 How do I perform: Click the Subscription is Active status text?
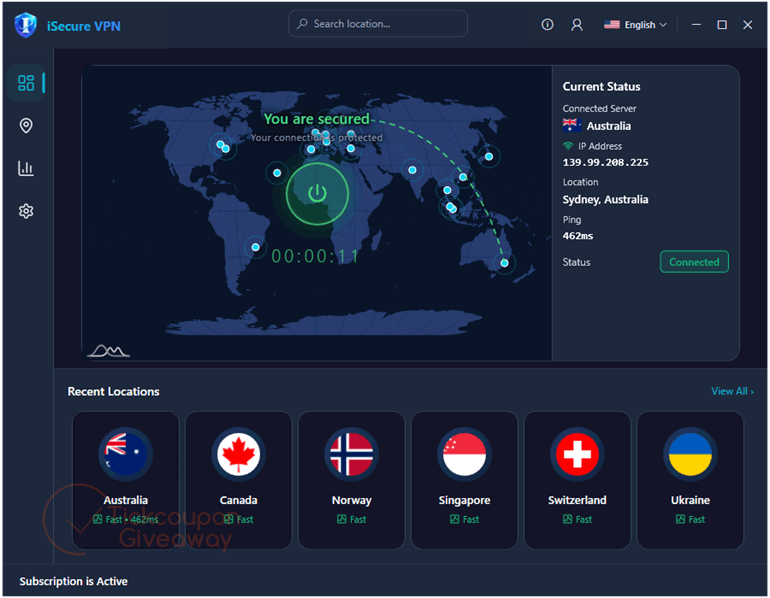click(74, 581)
